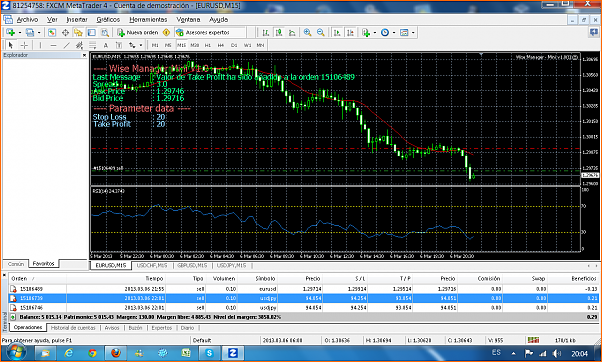
Task: Open the Gráficos menu
Action: pos(108,20)
